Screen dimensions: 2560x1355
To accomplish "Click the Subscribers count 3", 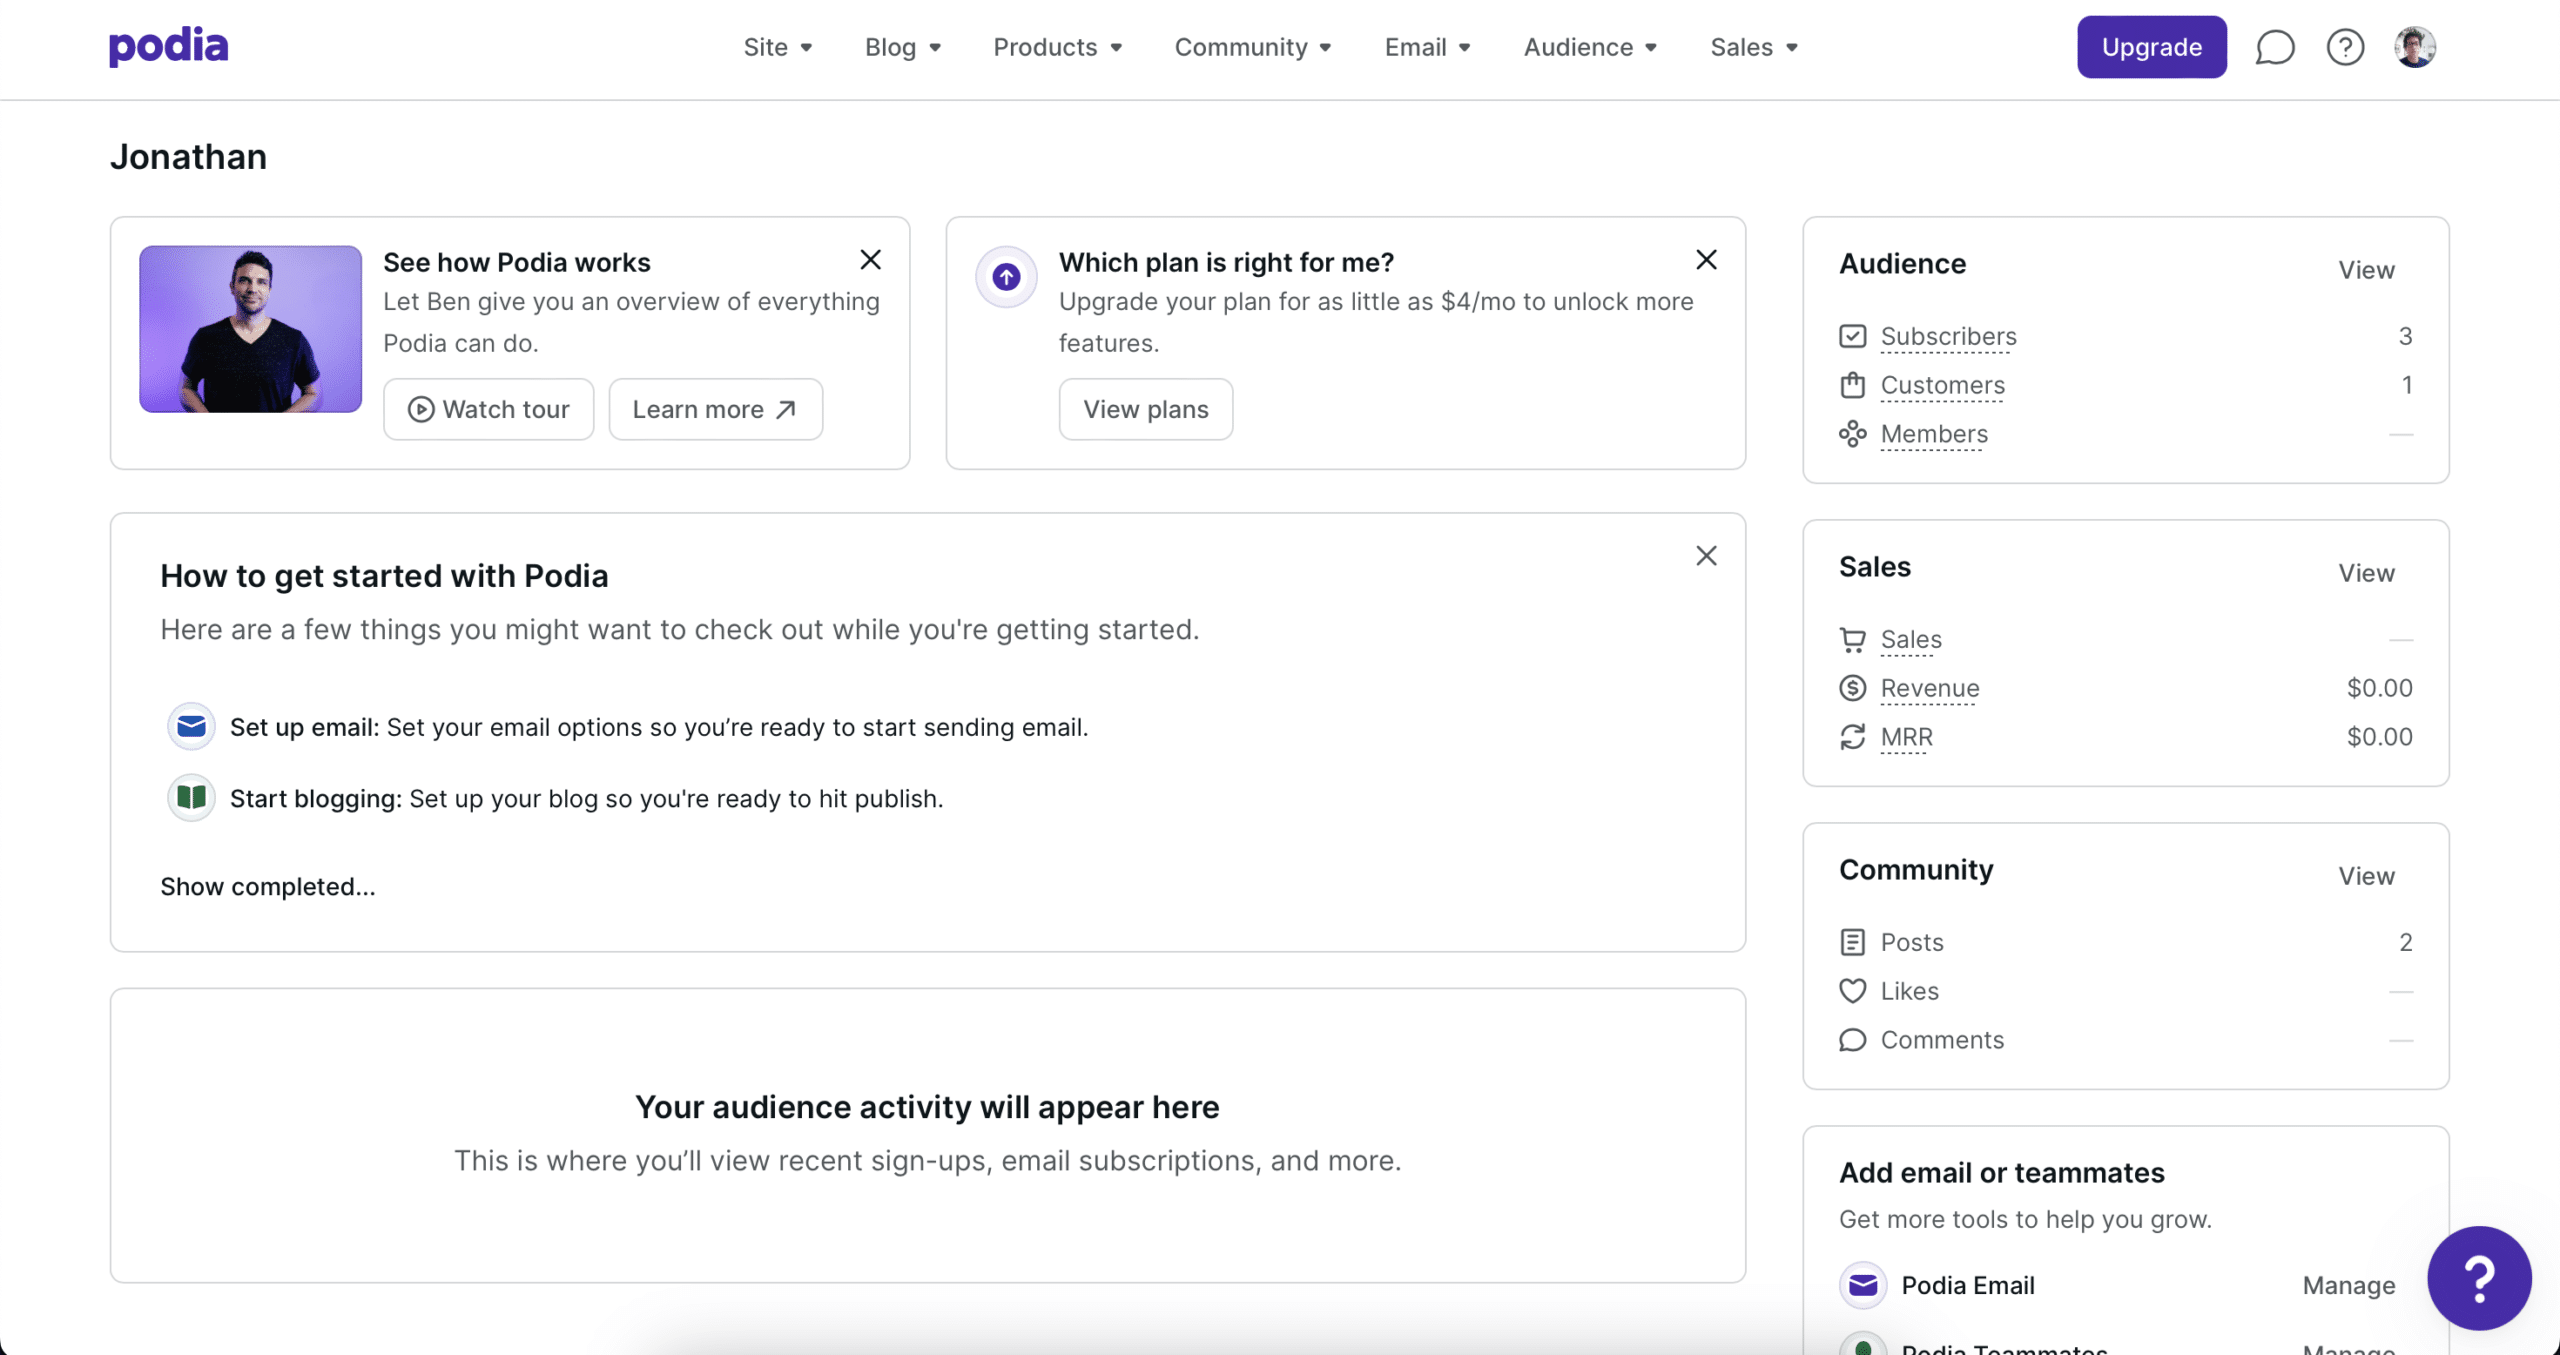I will coord(2405,336).
